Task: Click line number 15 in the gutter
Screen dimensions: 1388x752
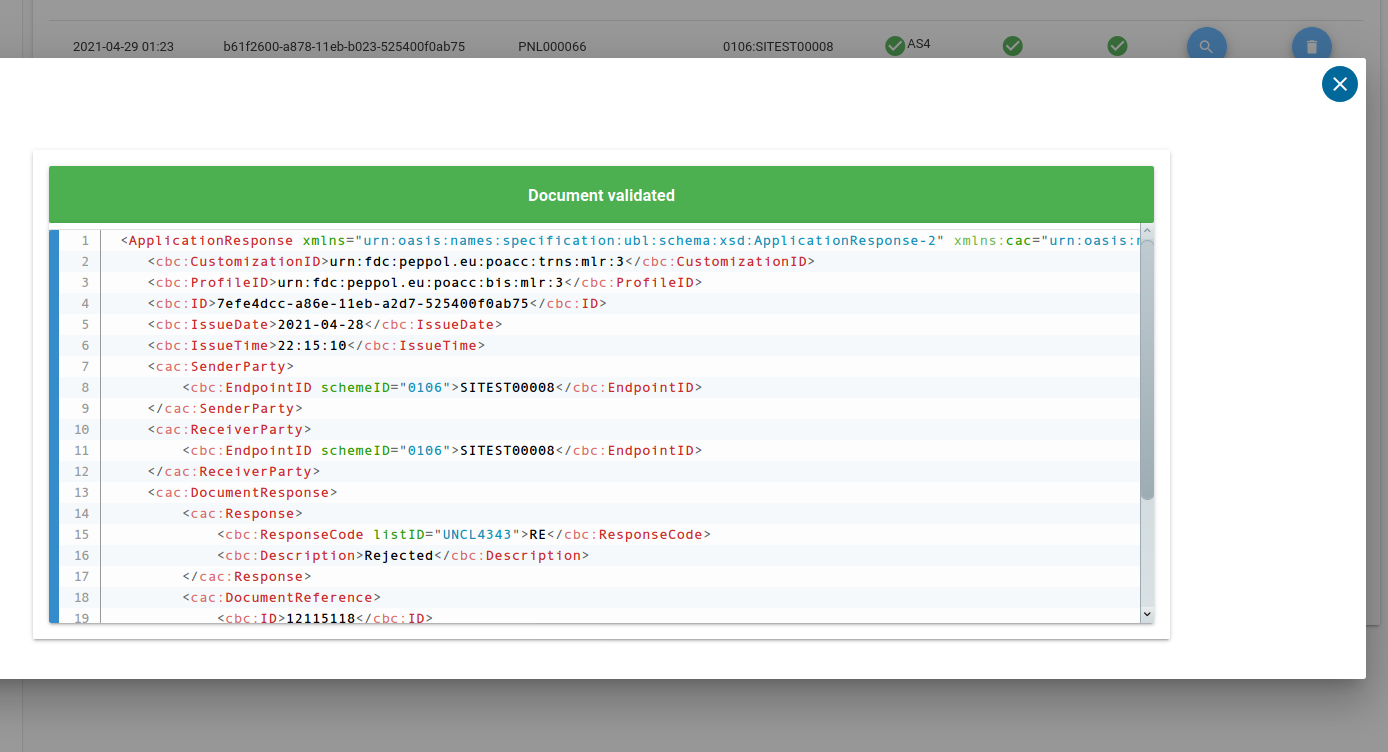Action: pyautogui.click(x=82, y=535)
